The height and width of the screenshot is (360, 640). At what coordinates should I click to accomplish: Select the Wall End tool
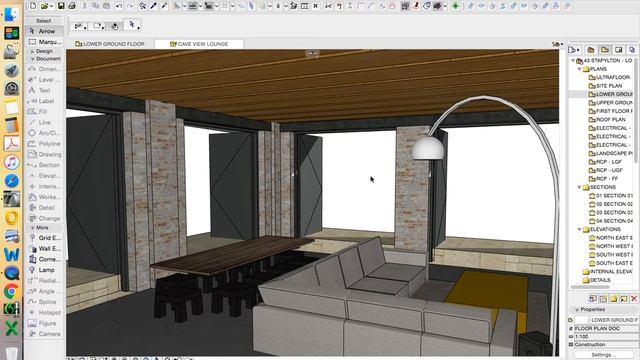click(x=44, y=249)
